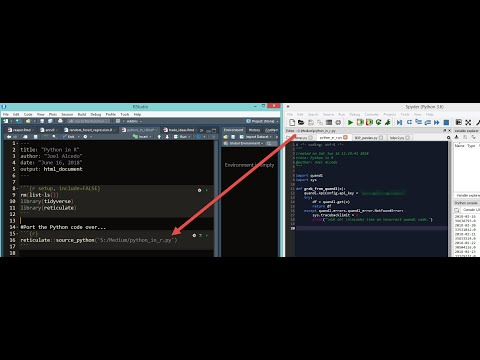Screen dimensions: 480x360
Task: Click the Open file icon in RStudio toolbar
Action: pyautogui.click(x=28, y=121)
